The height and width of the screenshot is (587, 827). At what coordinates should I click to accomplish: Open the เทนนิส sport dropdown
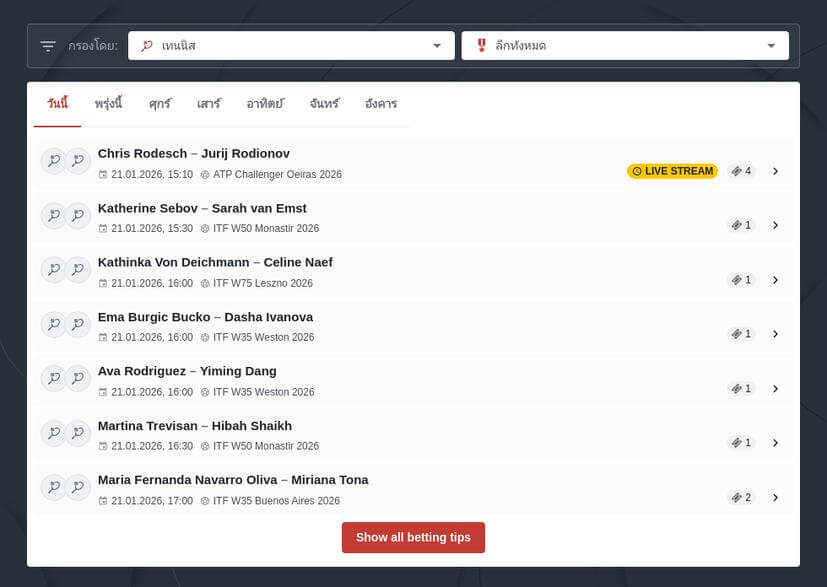pos(291,46)
